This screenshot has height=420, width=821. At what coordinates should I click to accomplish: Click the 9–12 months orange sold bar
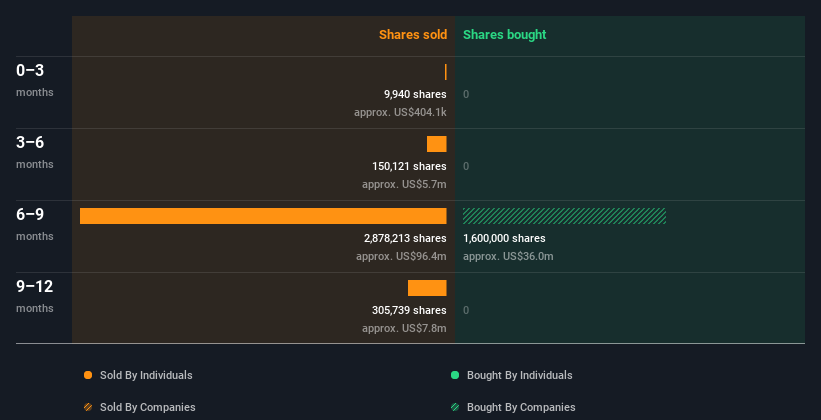click(x=427, y=288)
